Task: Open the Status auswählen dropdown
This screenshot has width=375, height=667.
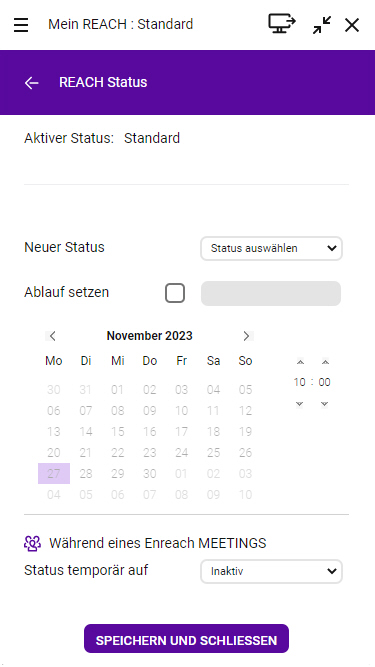Action: click(271, 248)
